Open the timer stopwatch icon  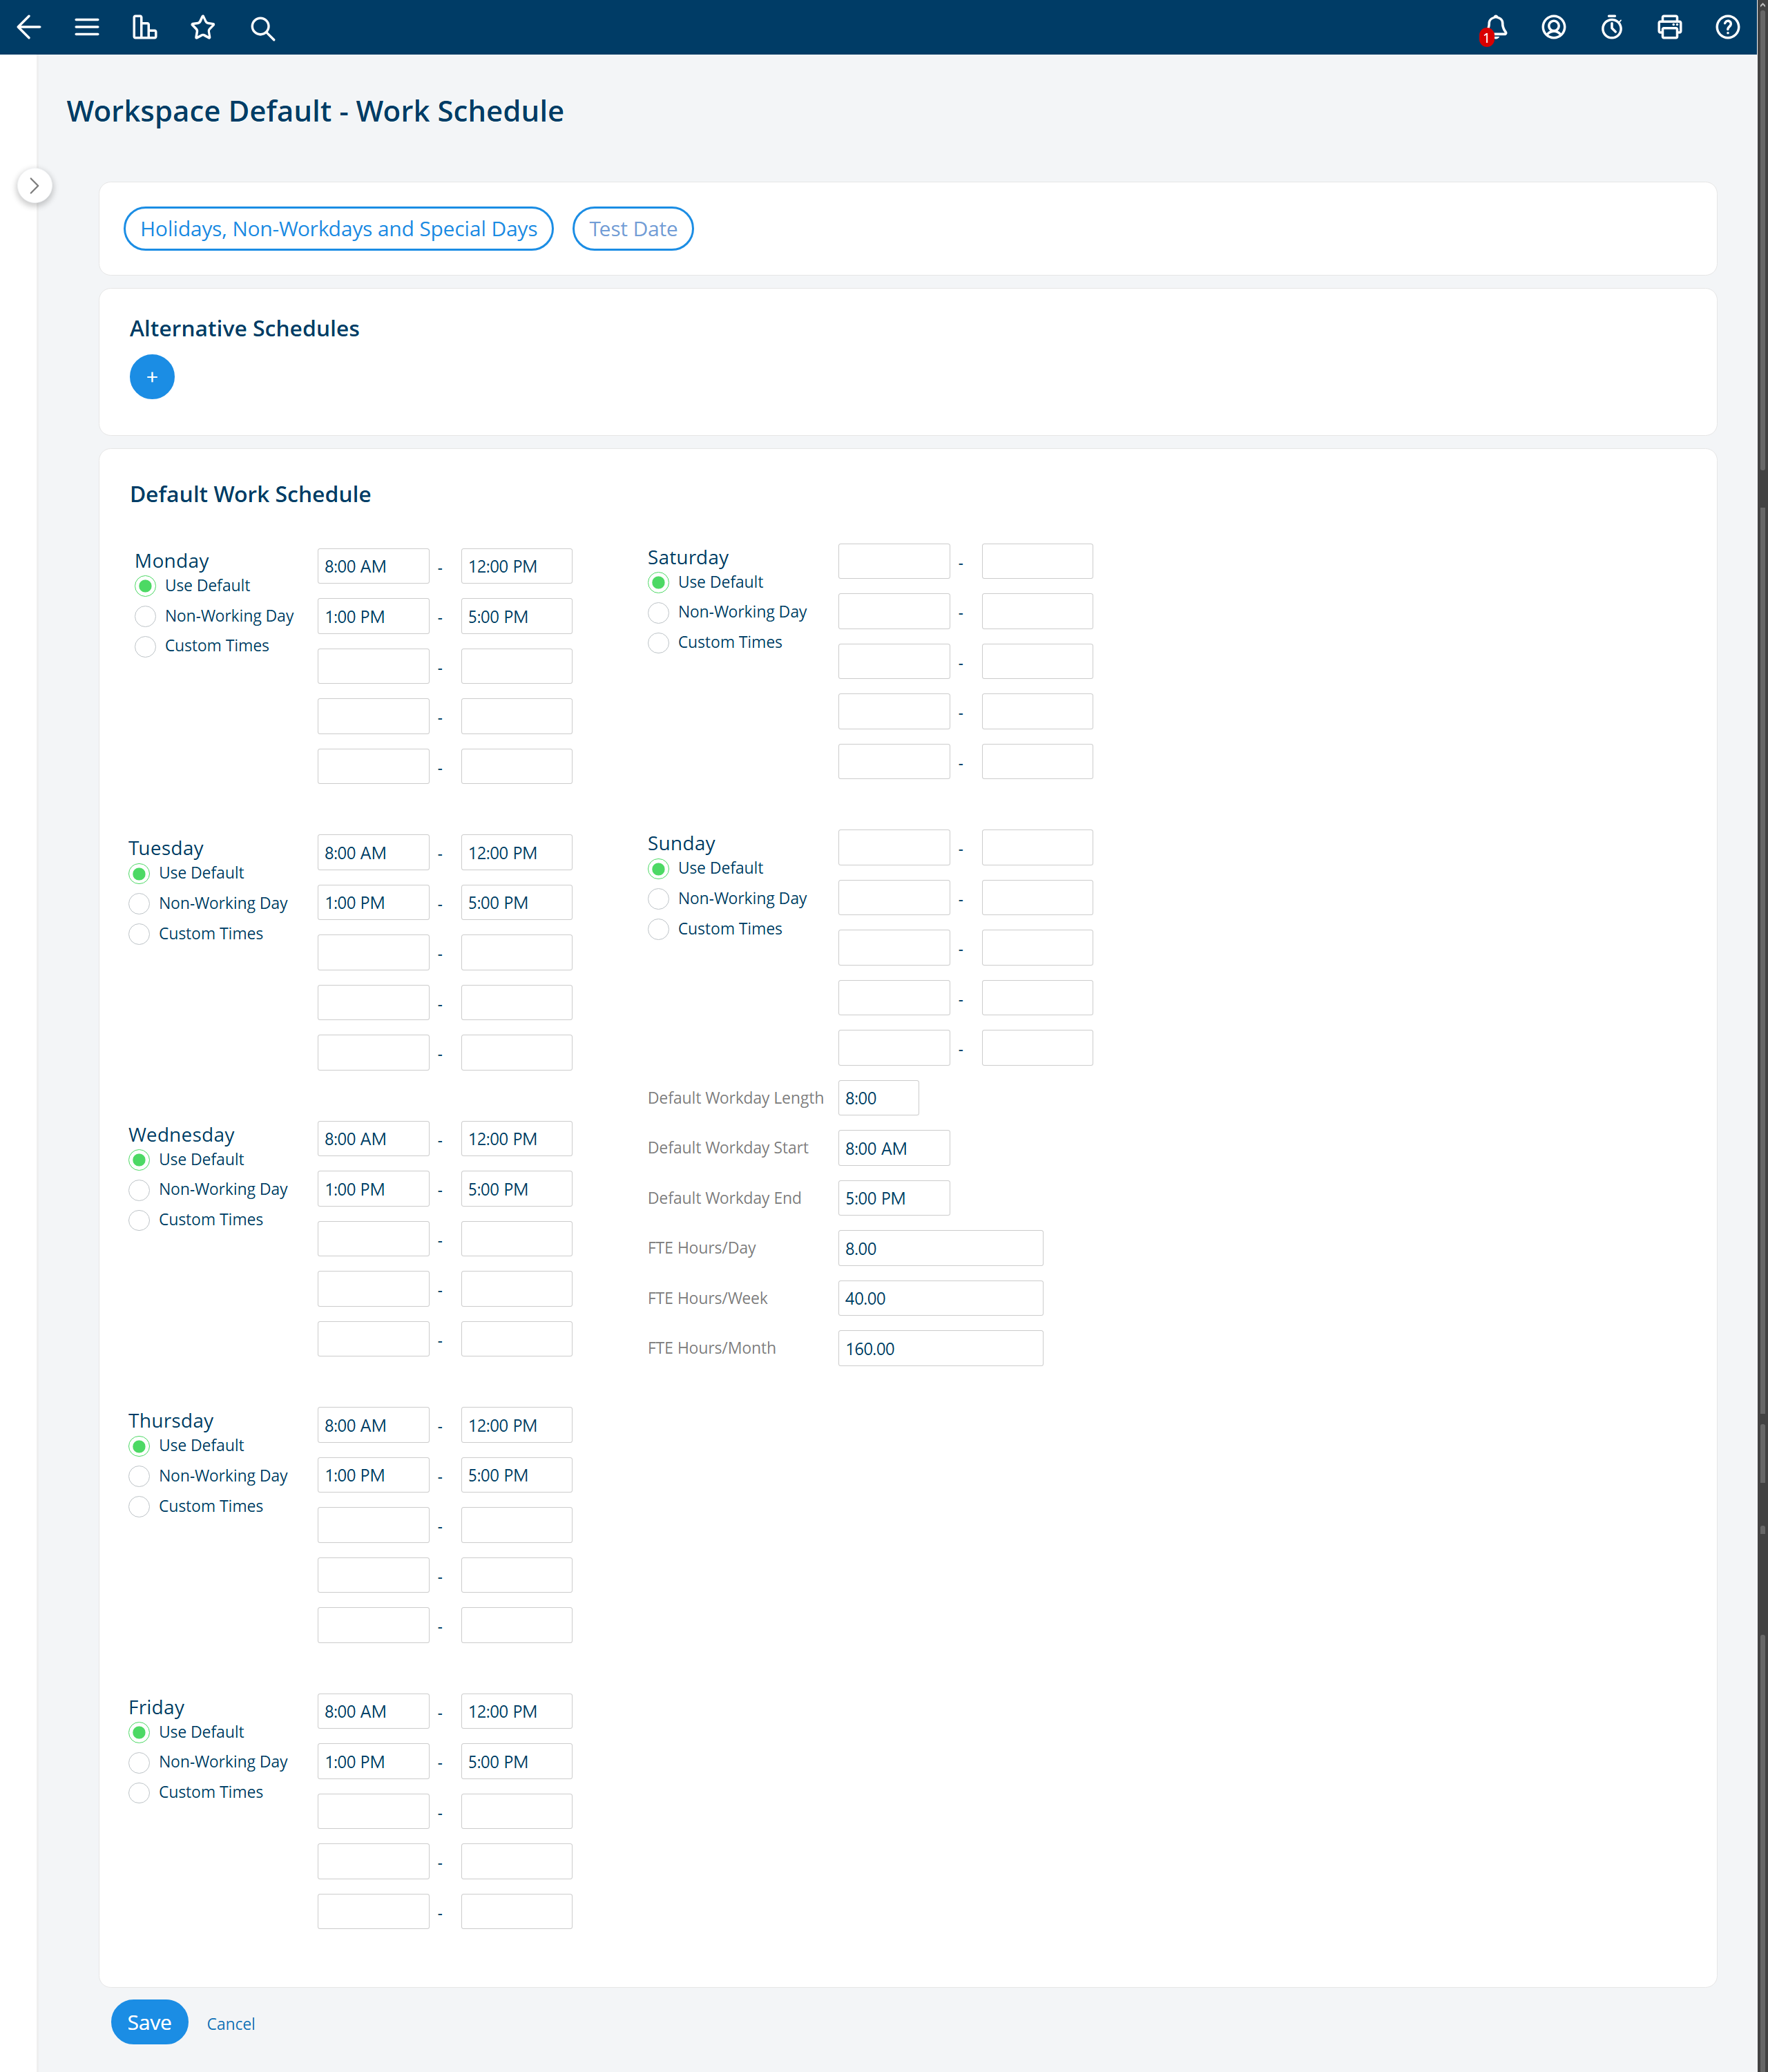coord(1611,27)
